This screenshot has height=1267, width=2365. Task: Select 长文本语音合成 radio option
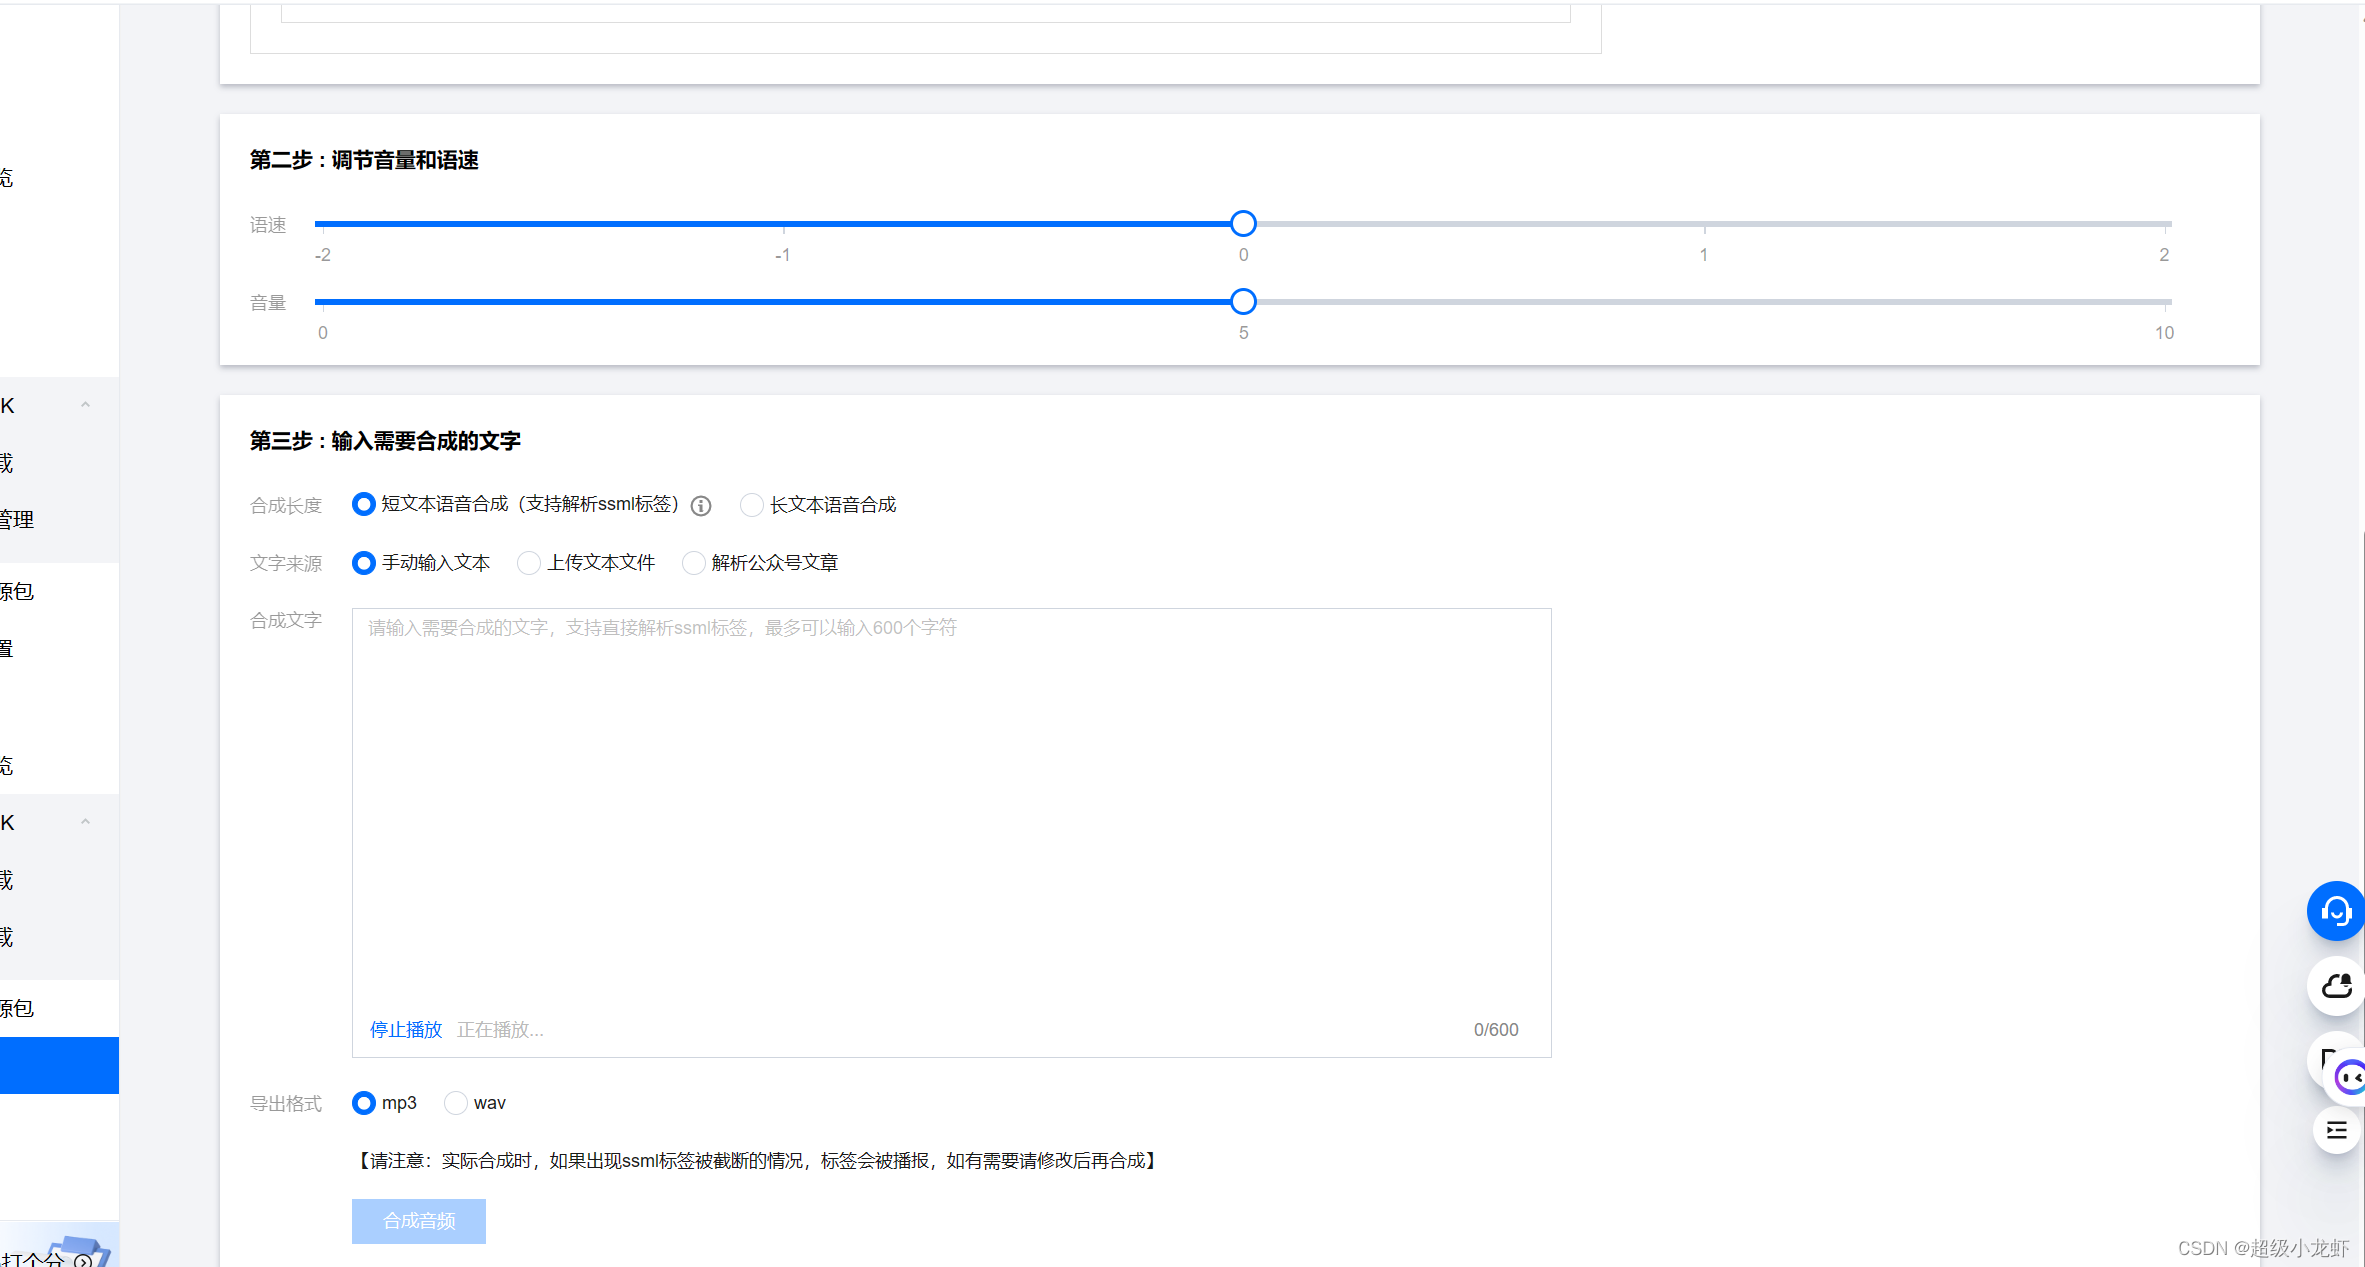[752, 505]
